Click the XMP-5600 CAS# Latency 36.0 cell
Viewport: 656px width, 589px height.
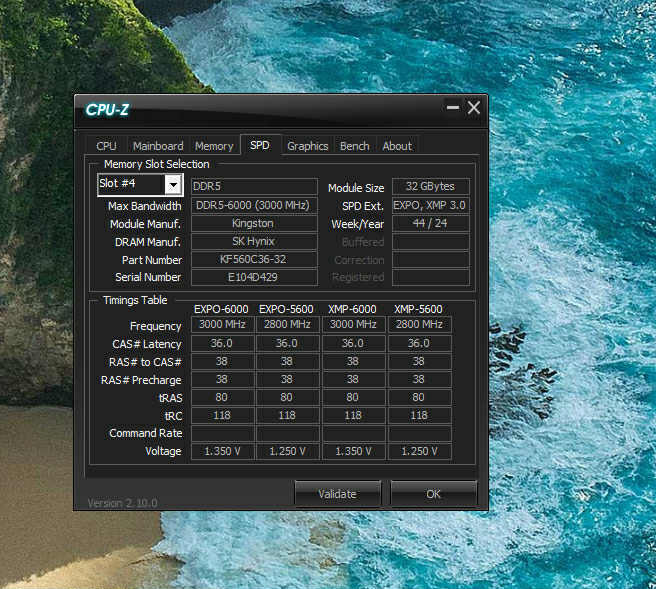420,343
